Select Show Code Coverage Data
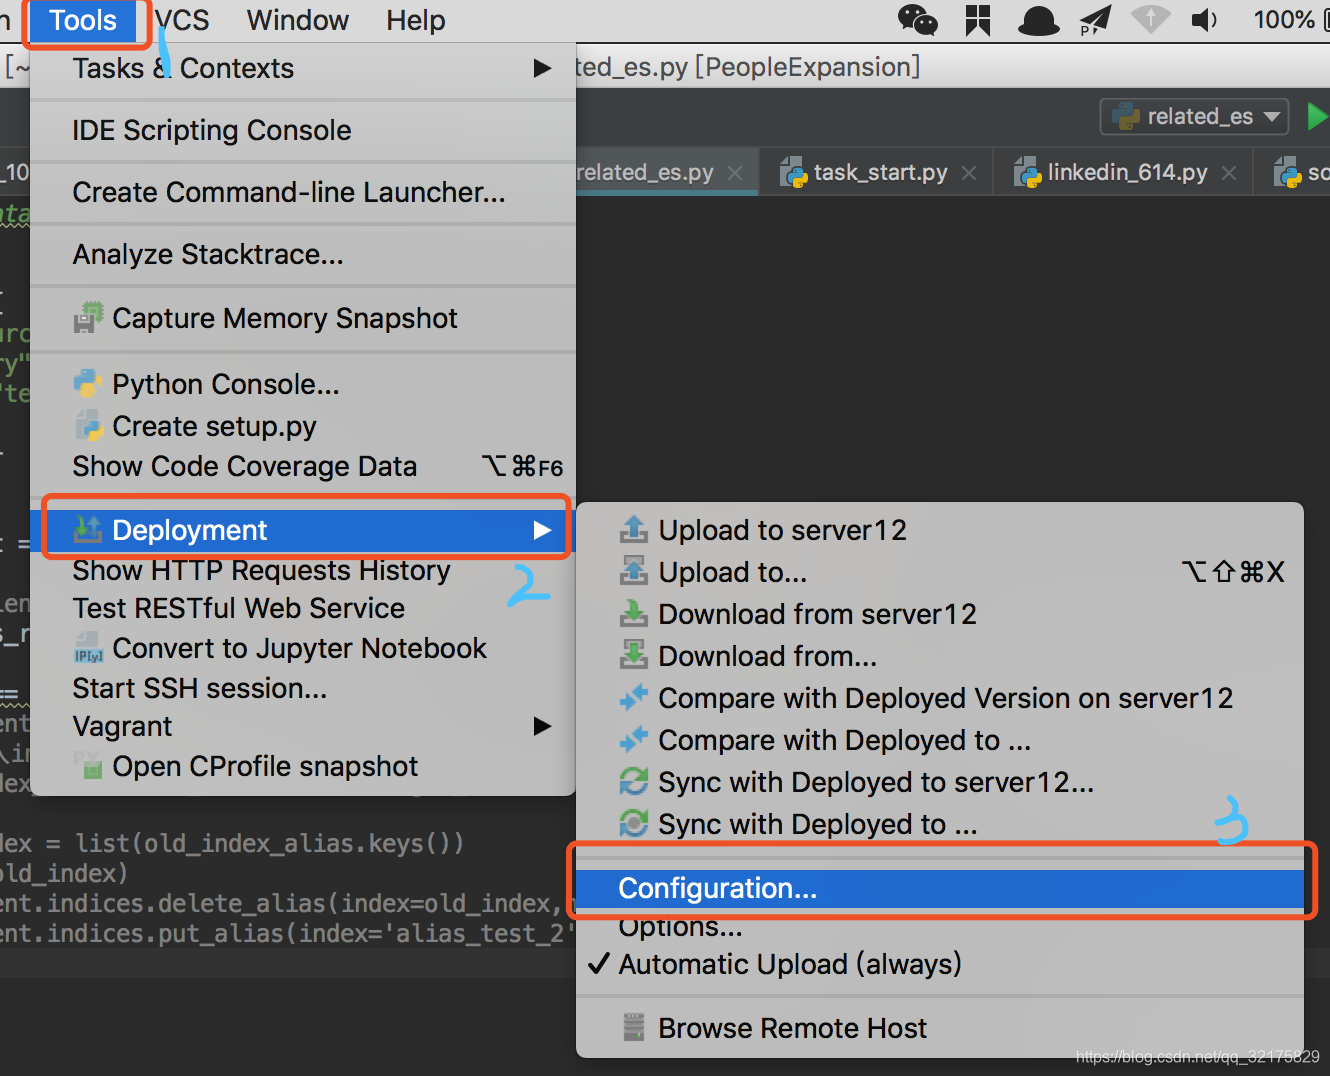Image resolution: width=1330 pixels, height=1076 pixels. tap(303, 466)
